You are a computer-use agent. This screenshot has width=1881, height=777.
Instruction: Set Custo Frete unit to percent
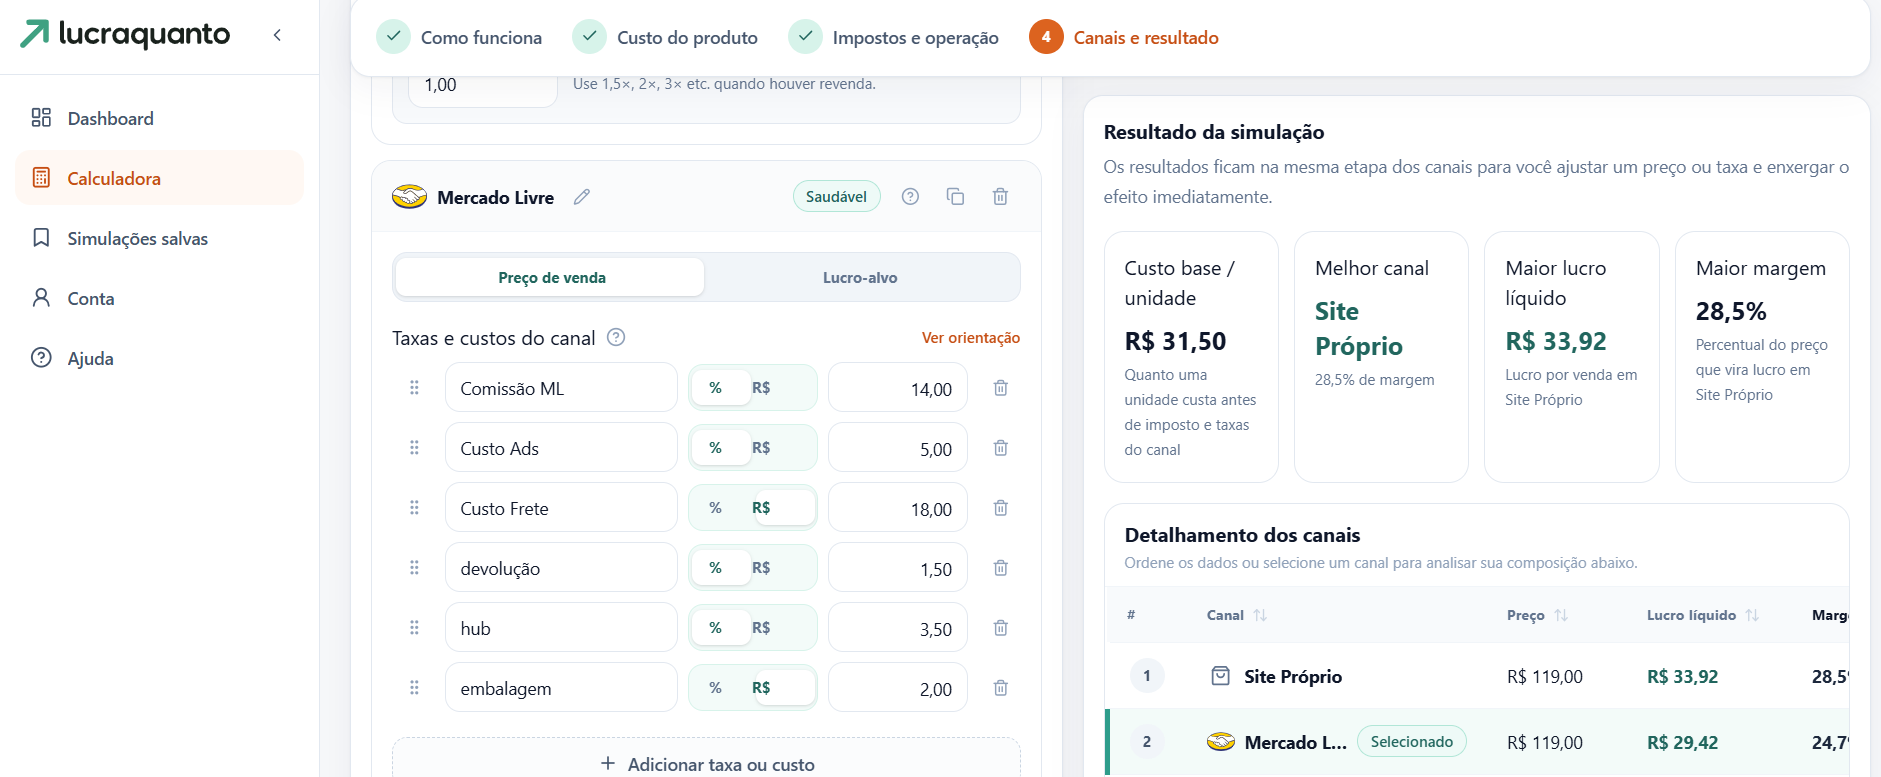[715, 507]
